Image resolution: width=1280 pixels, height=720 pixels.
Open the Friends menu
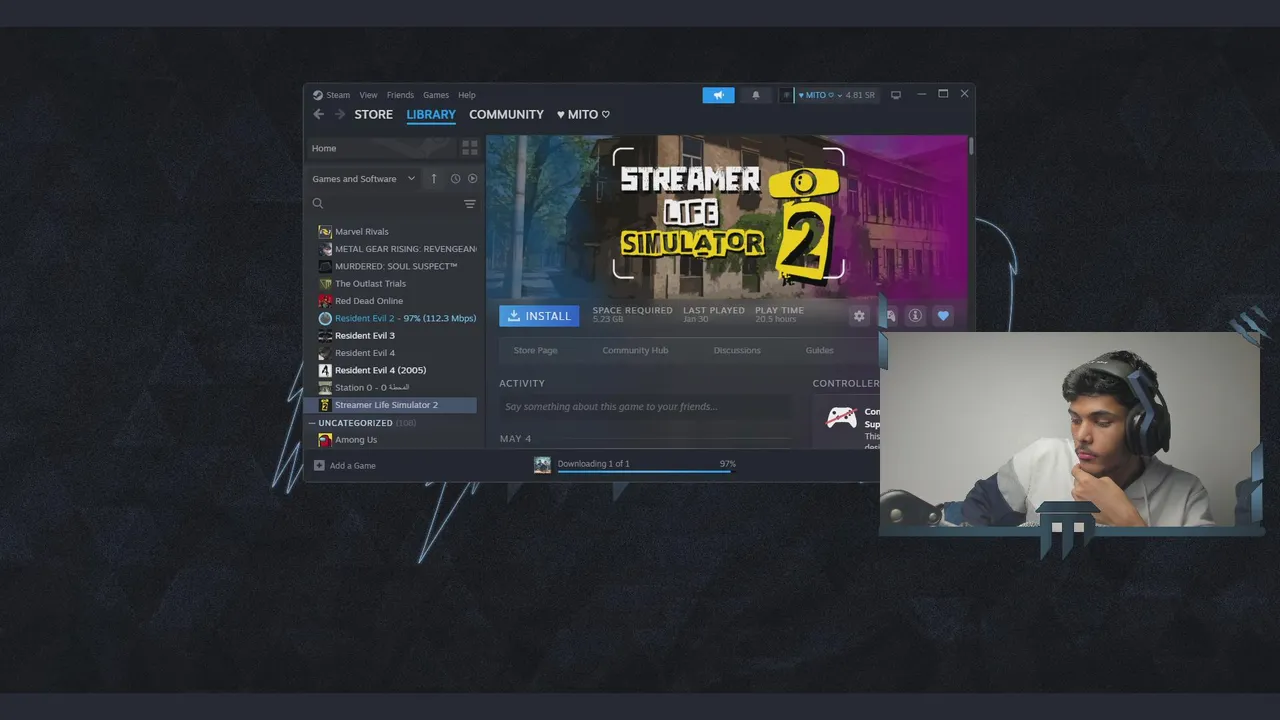click(x=400, y=95)
